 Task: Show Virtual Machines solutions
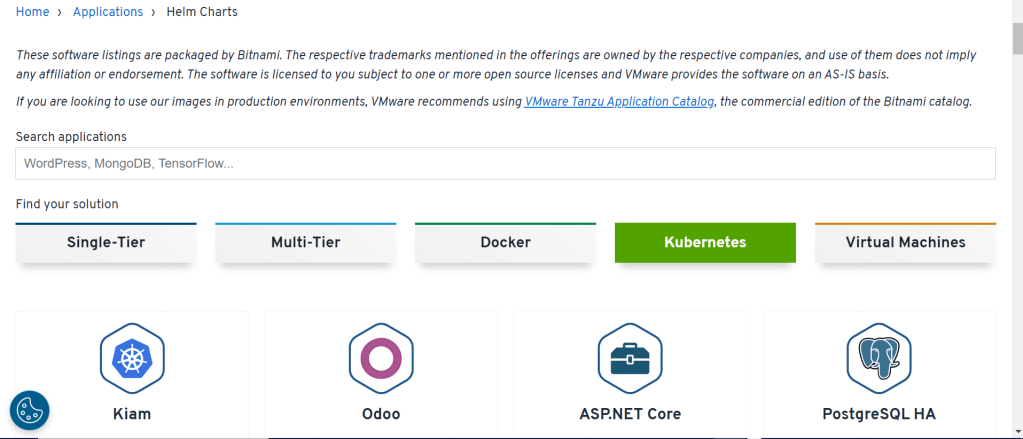(906, 243)
